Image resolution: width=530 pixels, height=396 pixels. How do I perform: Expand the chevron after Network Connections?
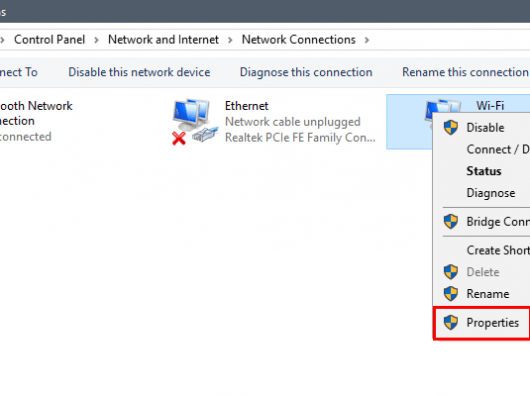(x=367, y=40)
